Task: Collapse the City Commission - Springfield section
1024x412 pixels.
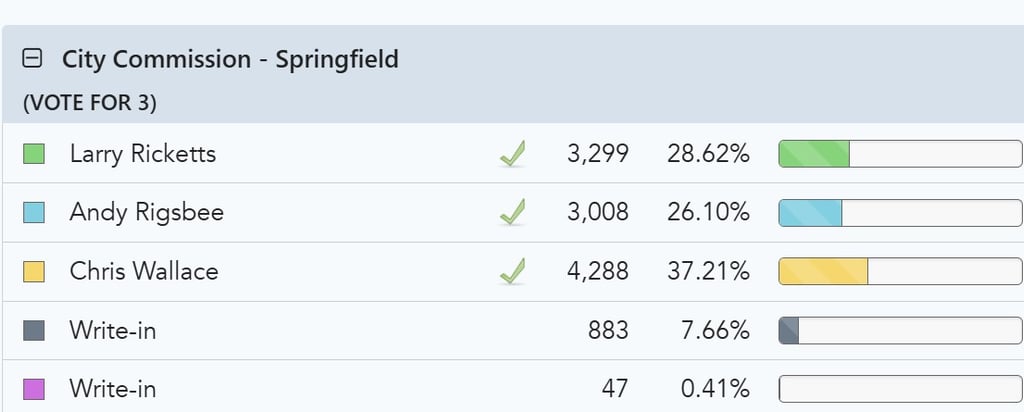Action: point(32,59)
